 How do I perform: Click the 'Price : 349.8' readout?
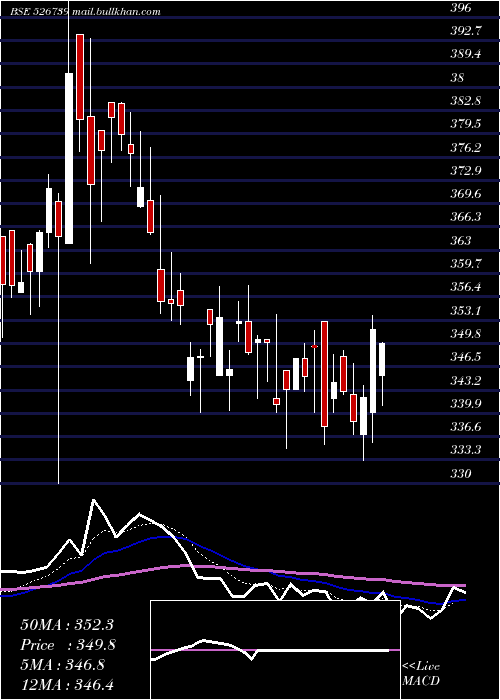(x=68, y=645)
